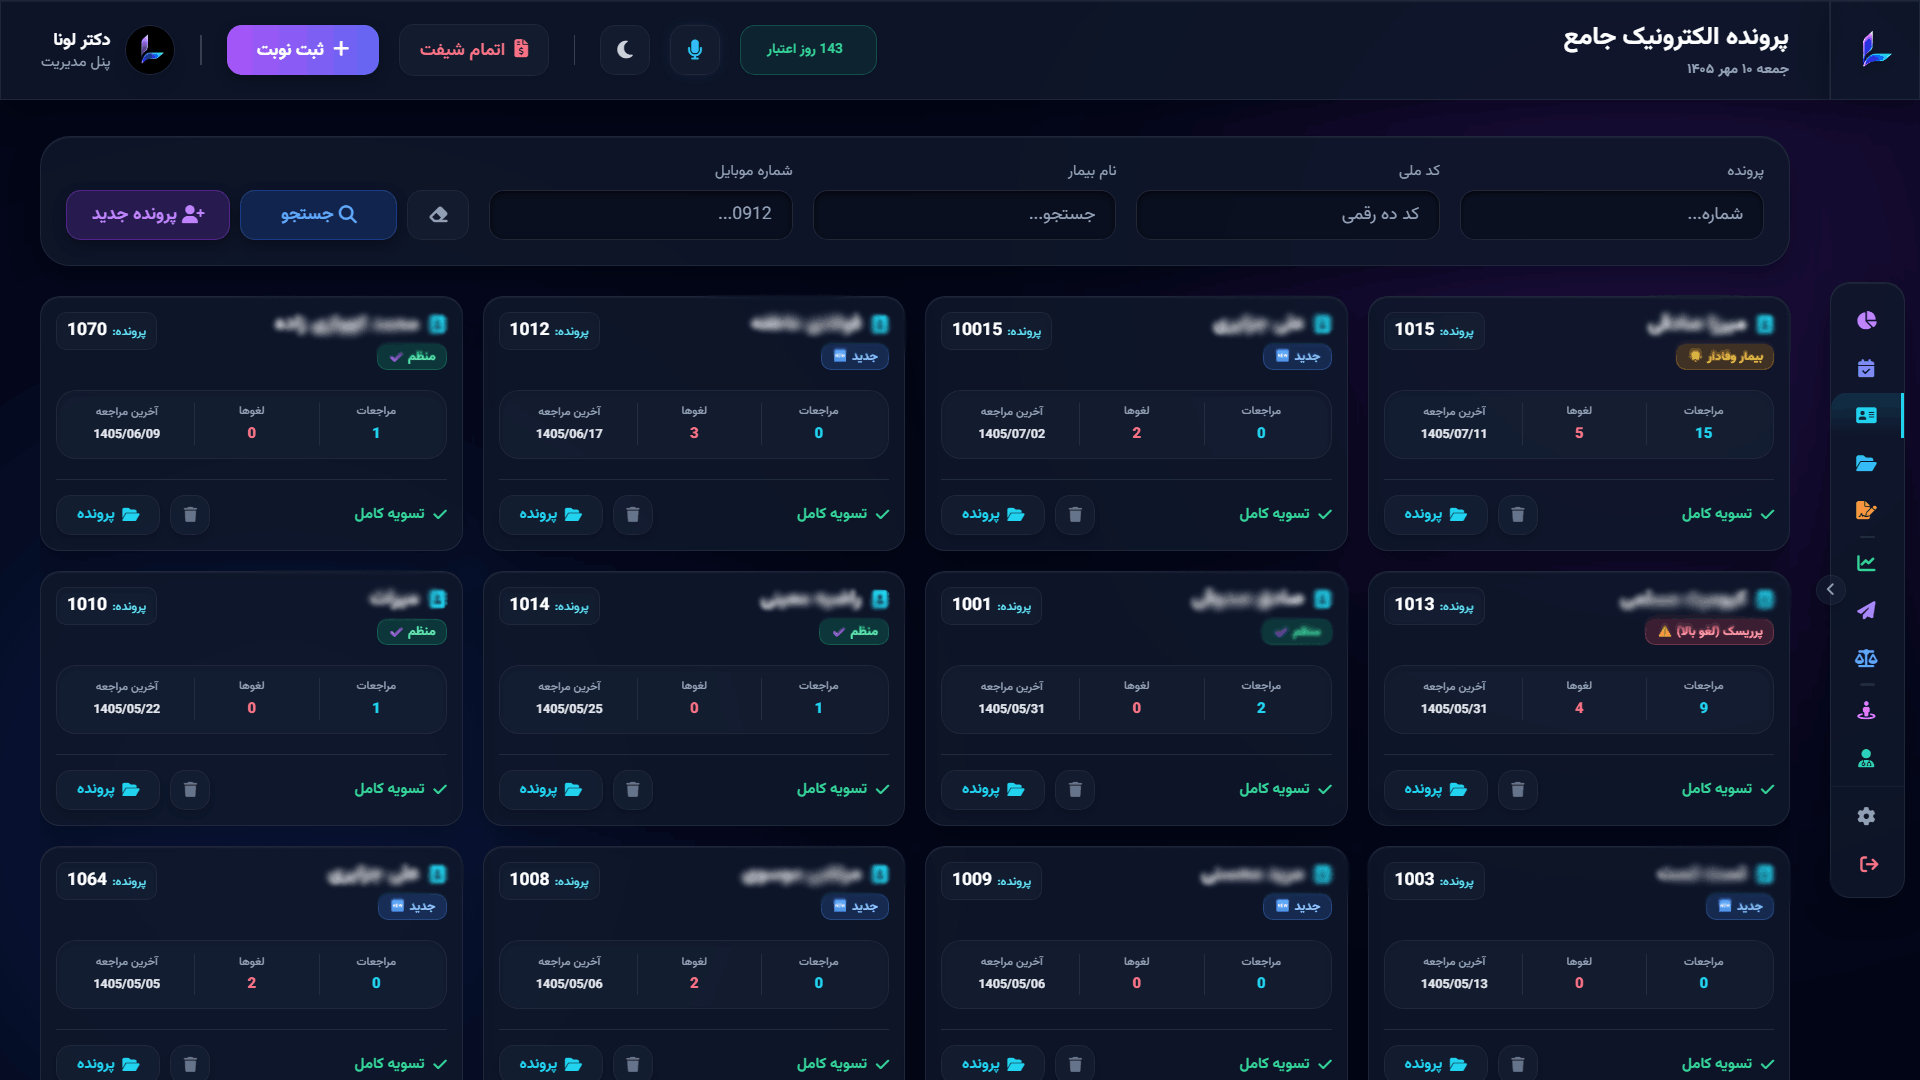Delete patient record 1001 with trash icon
Screen dimensions: 1920x1080
pos(1075,789)
